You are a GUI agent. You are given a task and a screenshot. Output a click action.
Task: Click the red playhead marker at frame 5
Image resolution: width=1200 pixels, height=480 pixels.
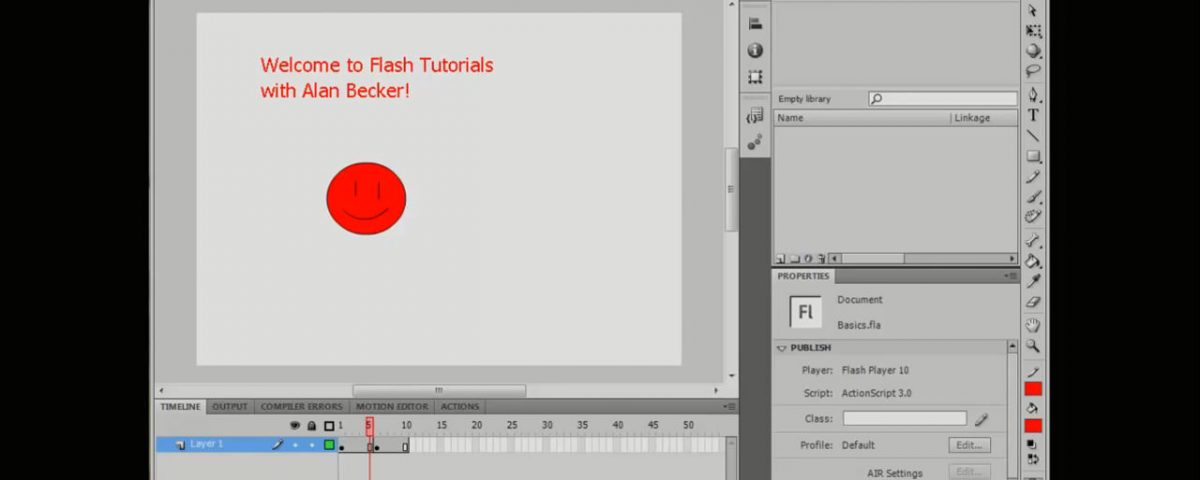(x=369, y=427)
